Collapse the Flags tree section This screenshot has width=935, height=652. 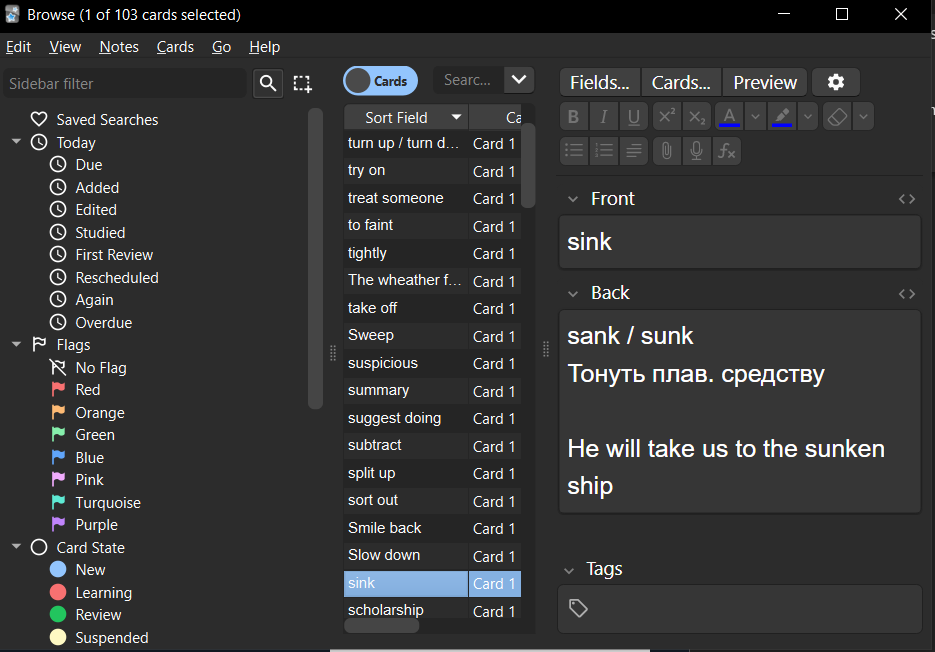16,345
